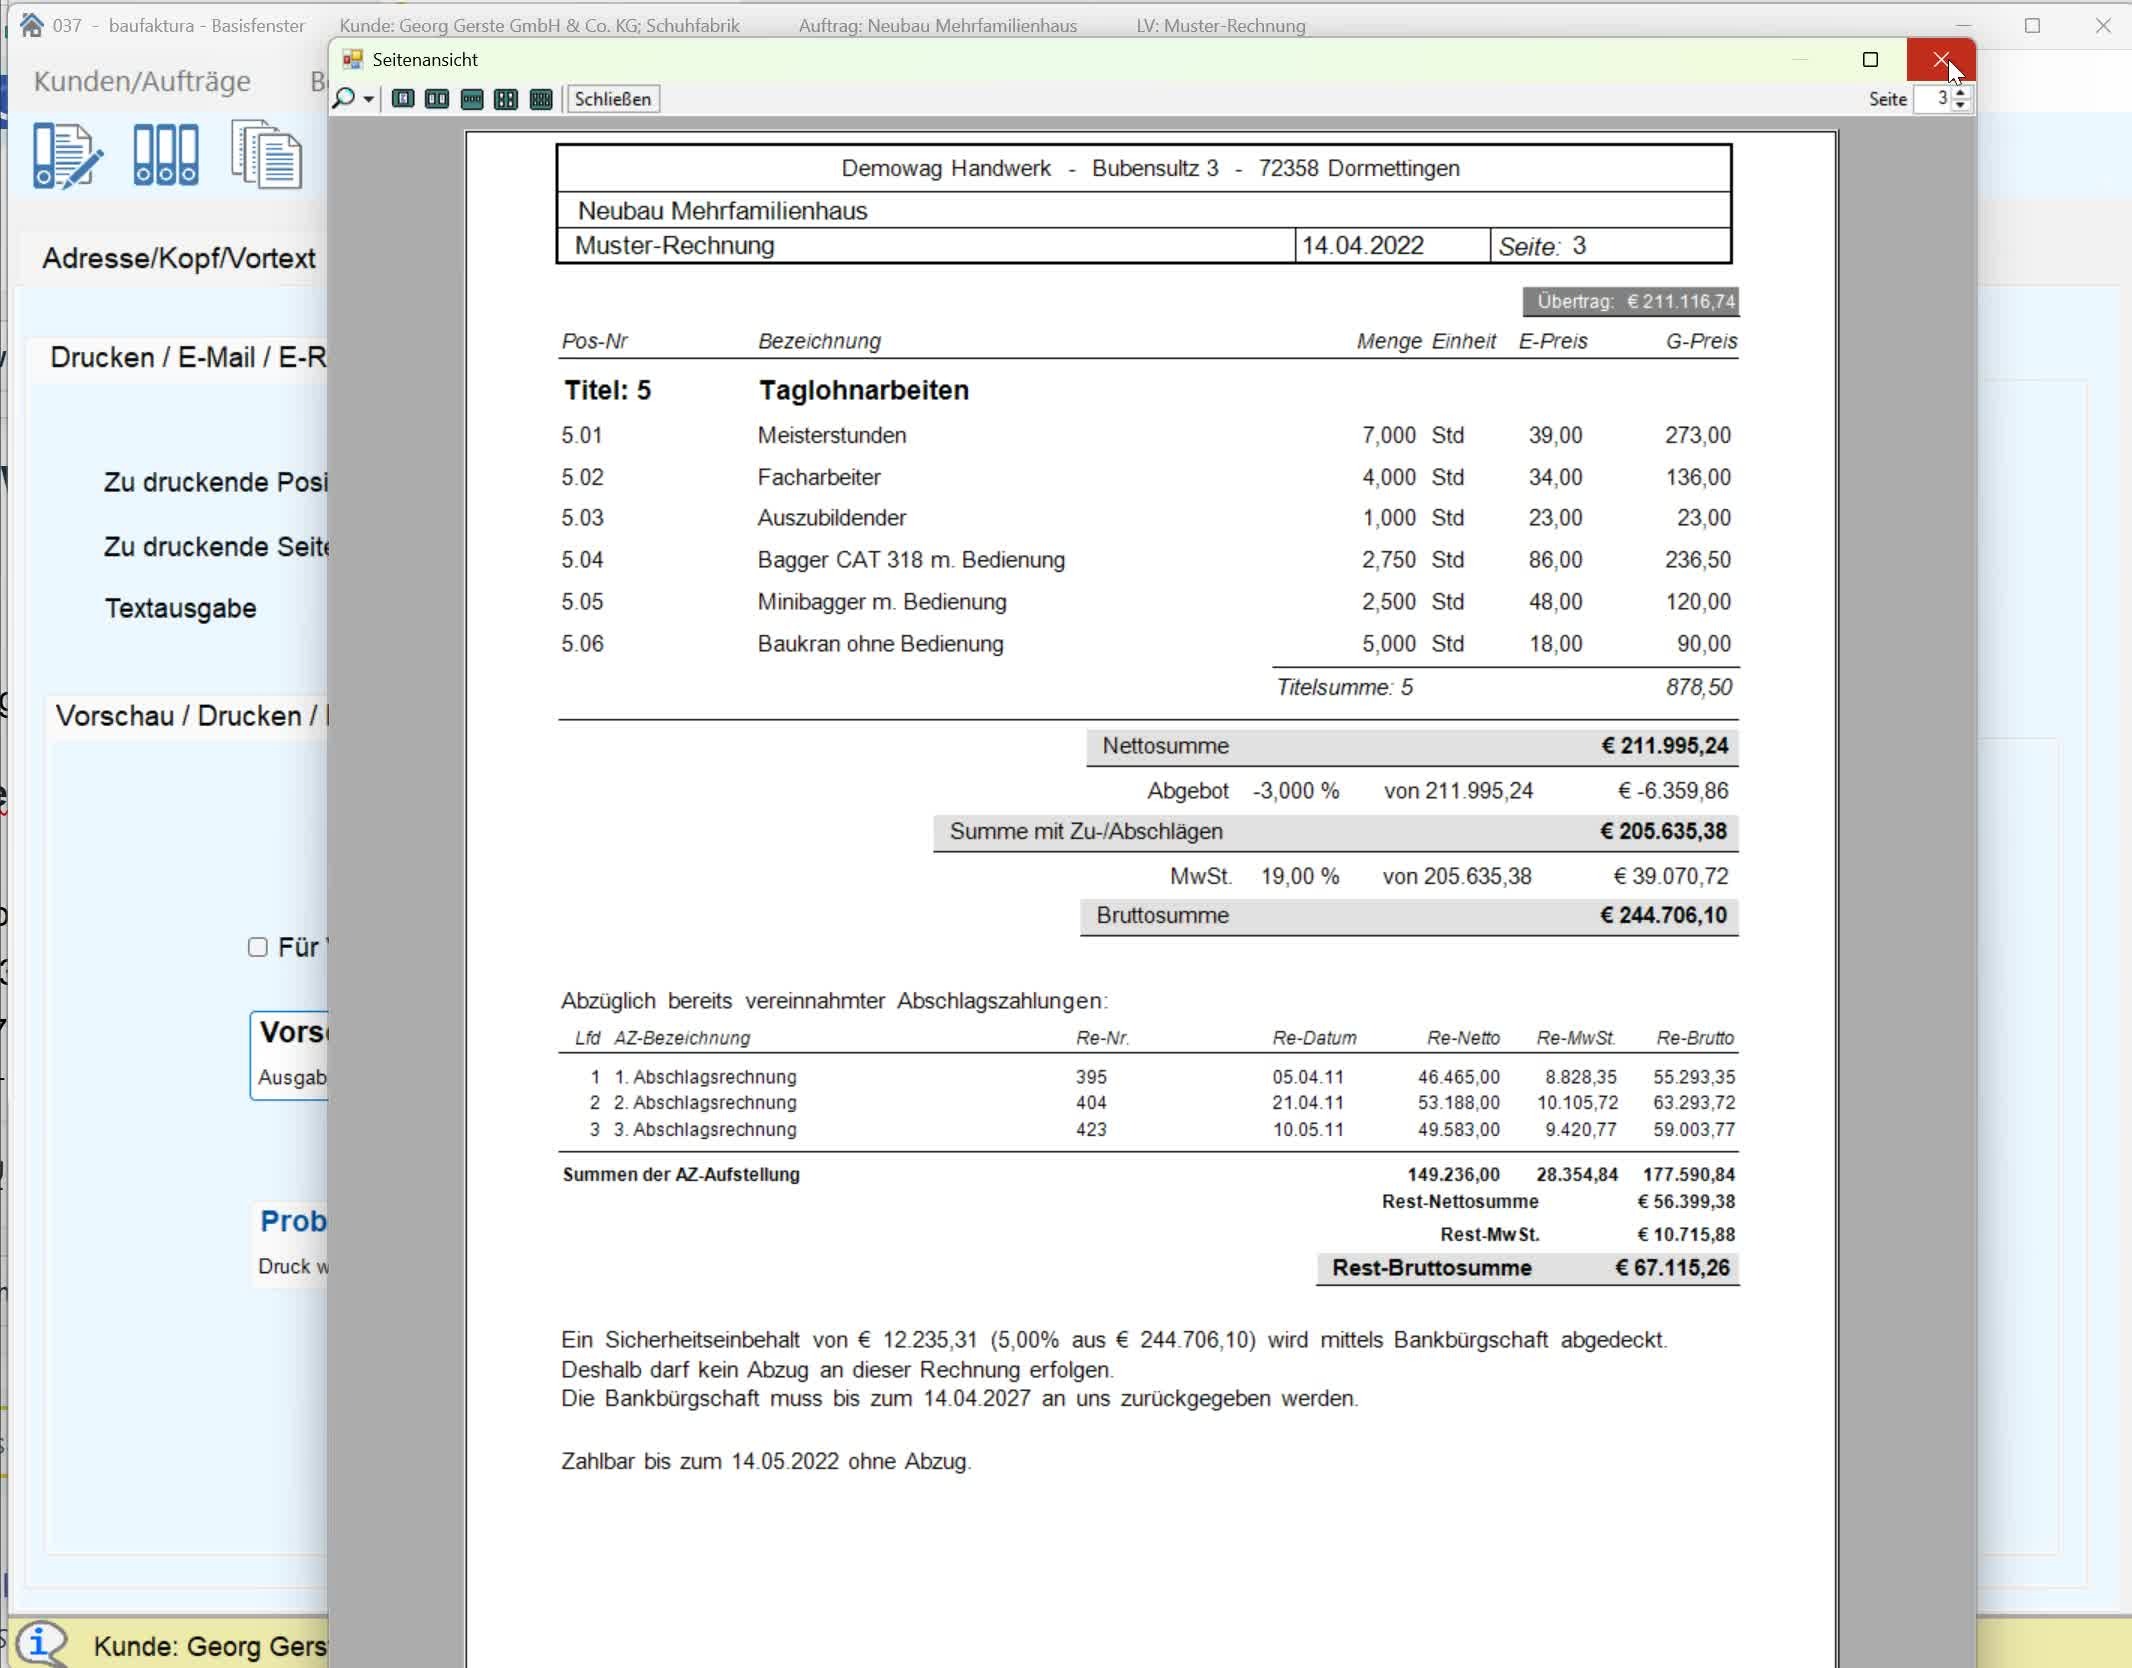Switch to six-page view layout

point(541,99)
